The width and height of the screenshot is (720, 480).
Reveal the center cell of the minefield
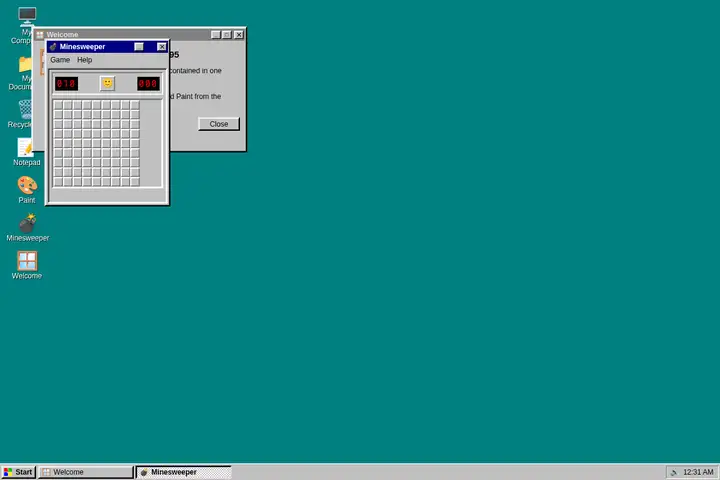(x=96, y=143)
